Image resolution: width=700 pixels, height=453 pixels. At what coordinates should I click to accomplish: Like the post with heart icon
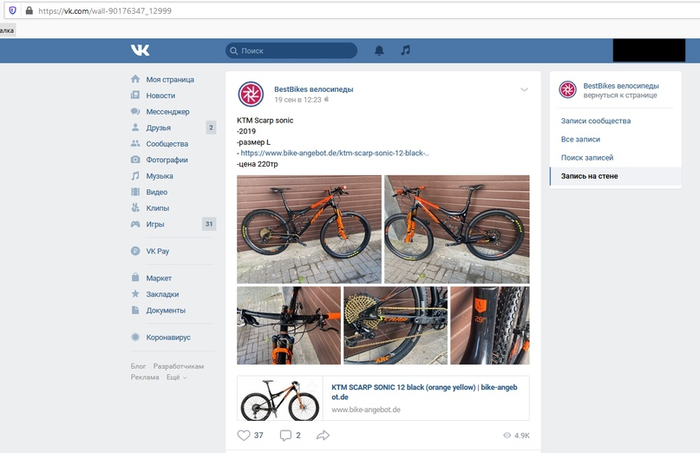(x=244, y=435)
